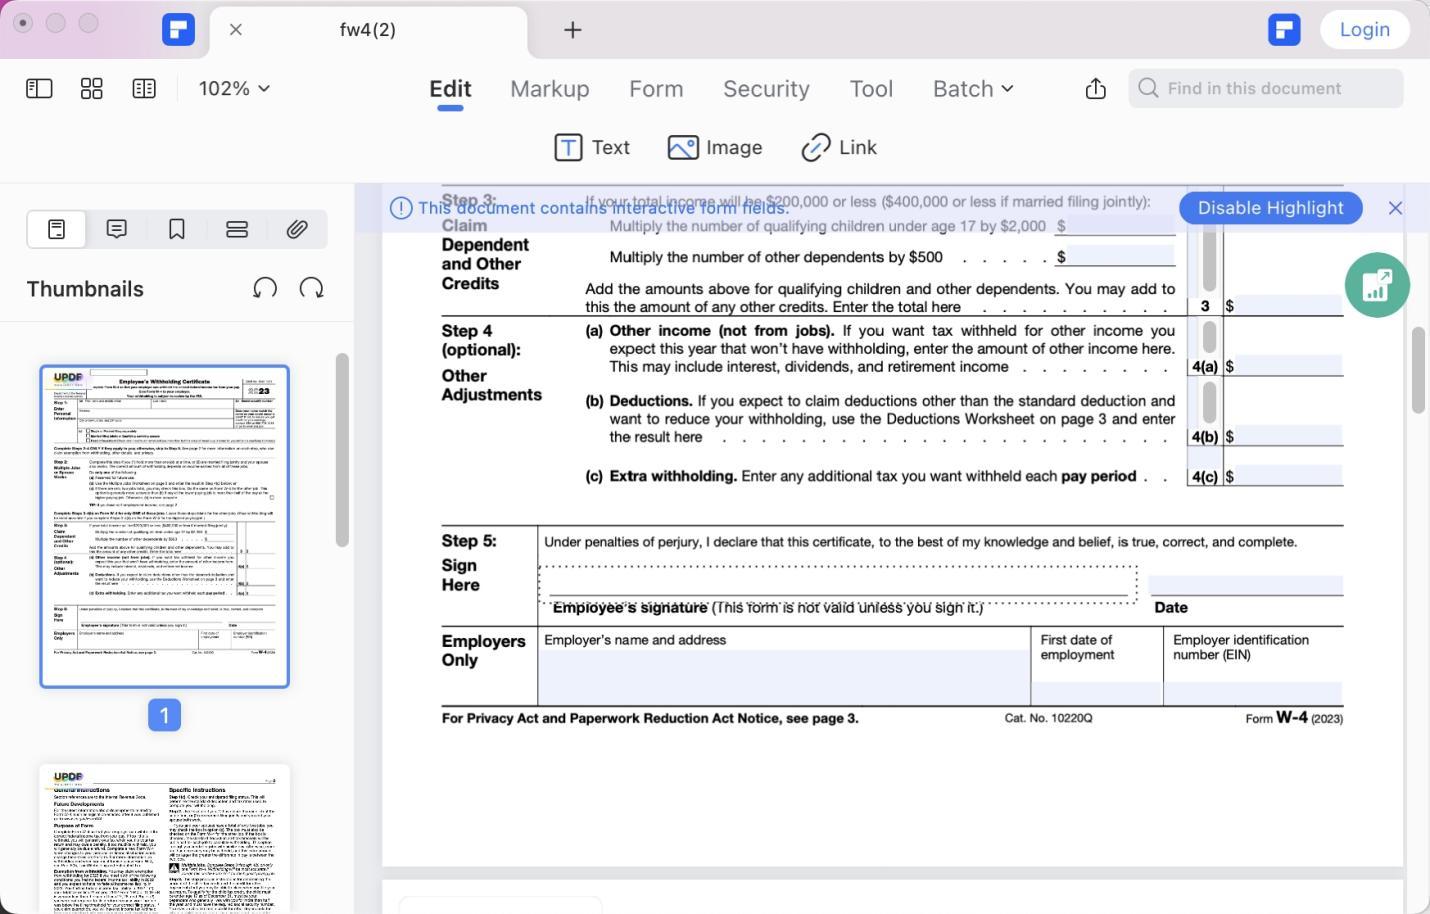
Task: Show the Bookmarks panel icon
Action: coord(177,229)
